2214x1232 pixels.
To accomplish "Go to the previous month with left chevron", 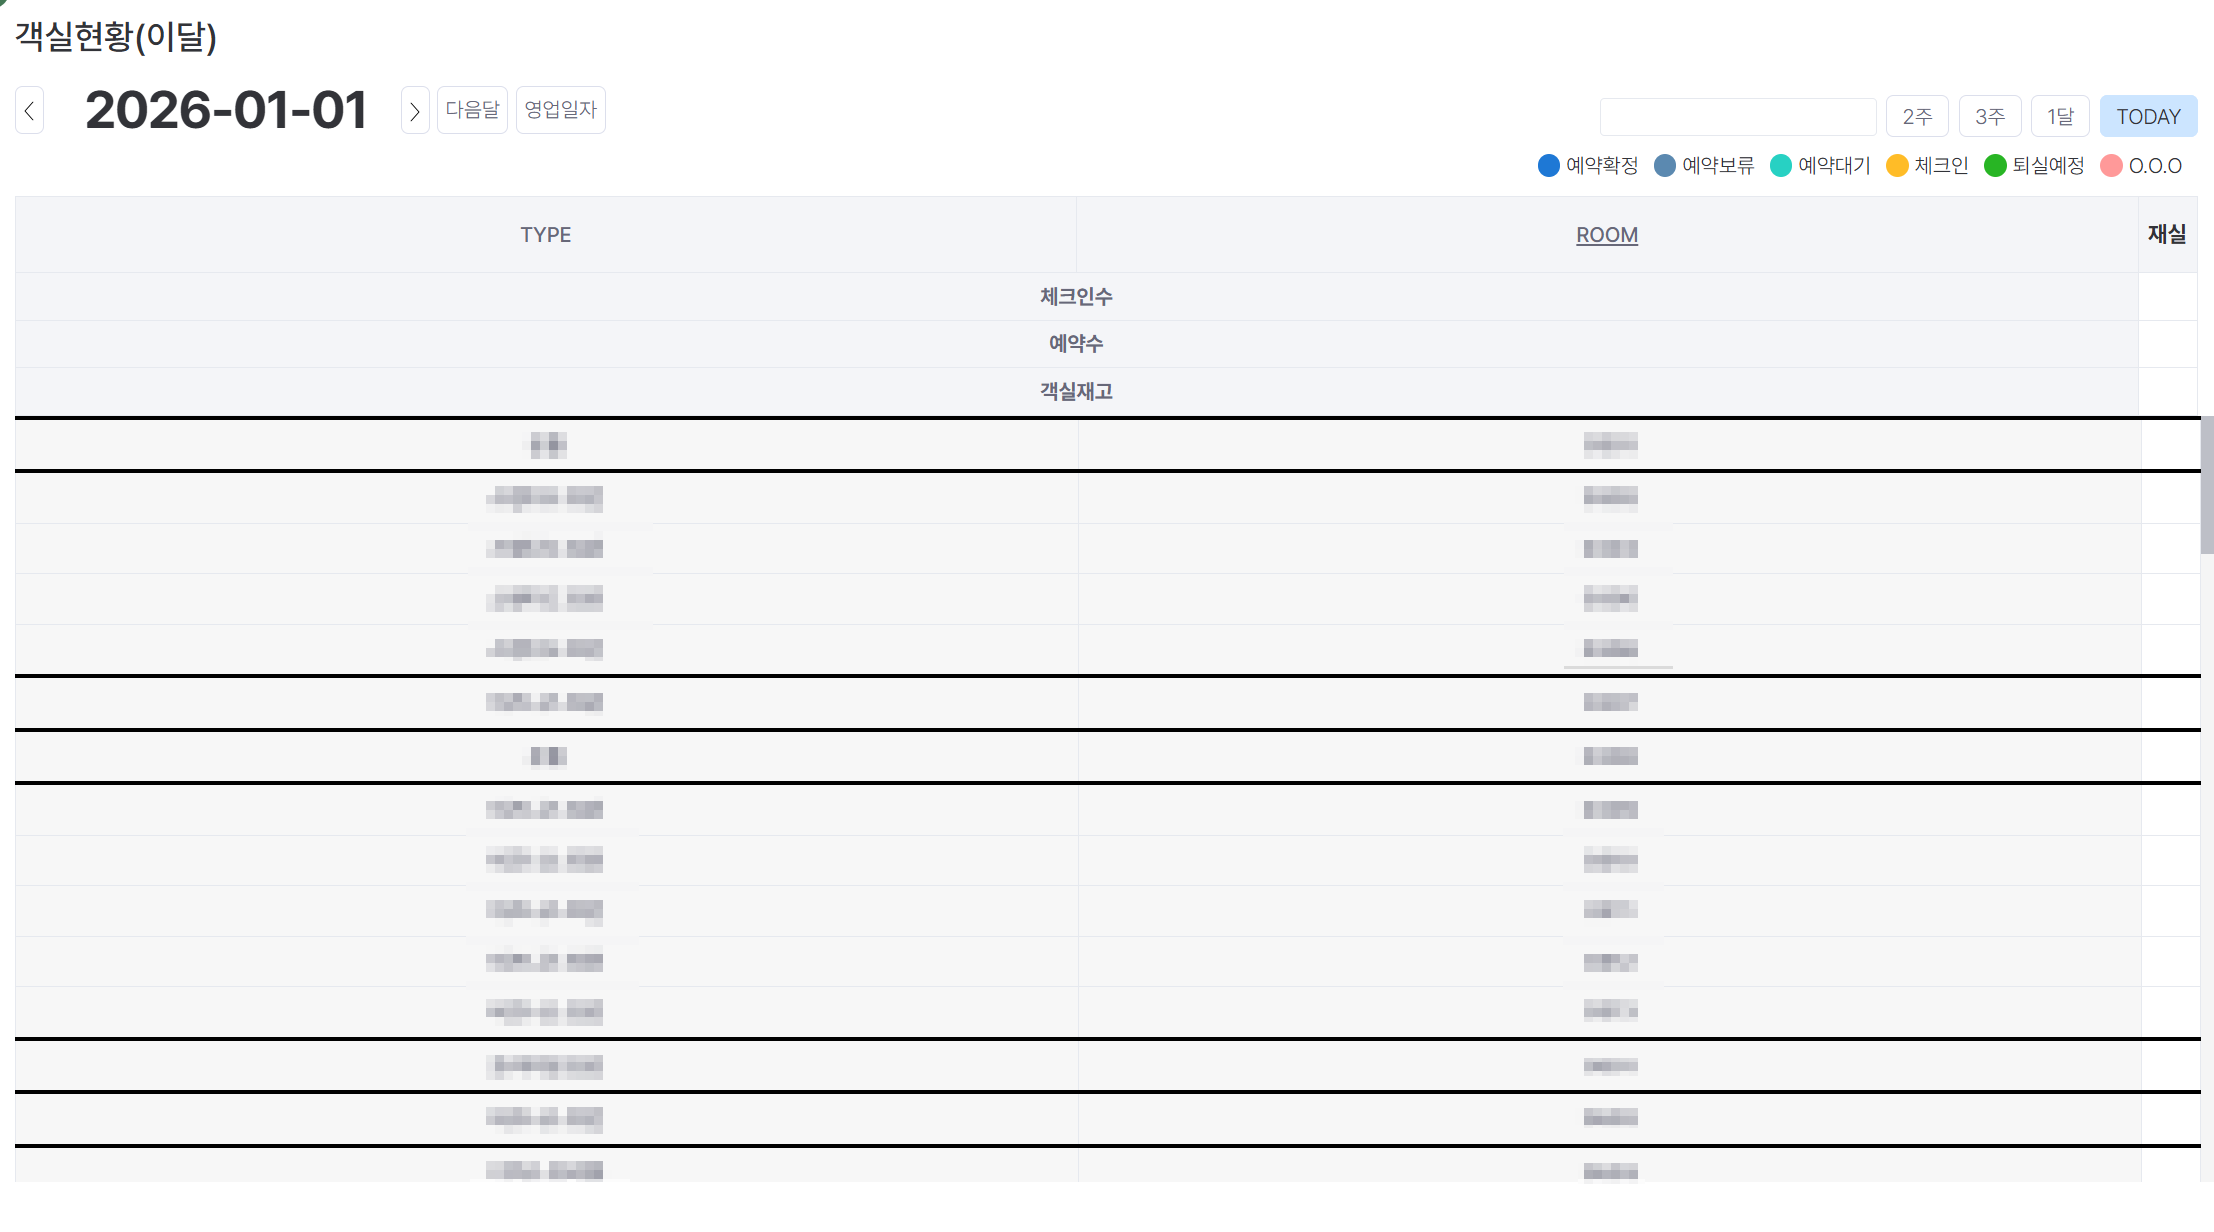I will pyautogui.click(x=30, y=111).
